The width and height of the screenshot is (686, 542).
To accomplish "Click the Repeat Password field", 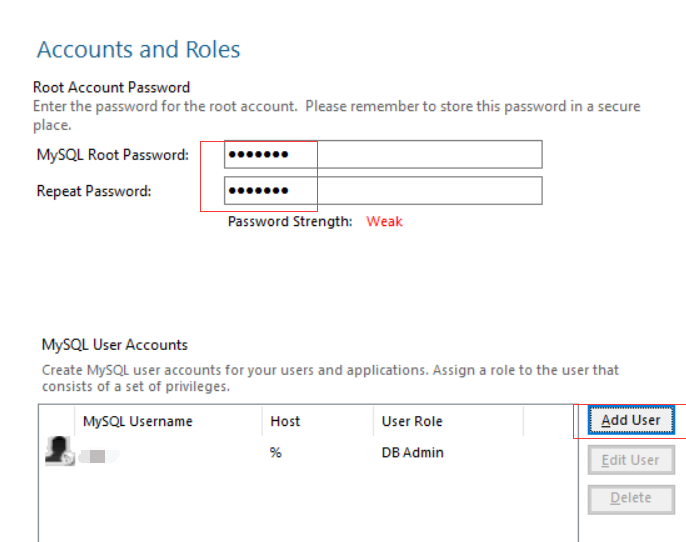I will click(383, 191).
